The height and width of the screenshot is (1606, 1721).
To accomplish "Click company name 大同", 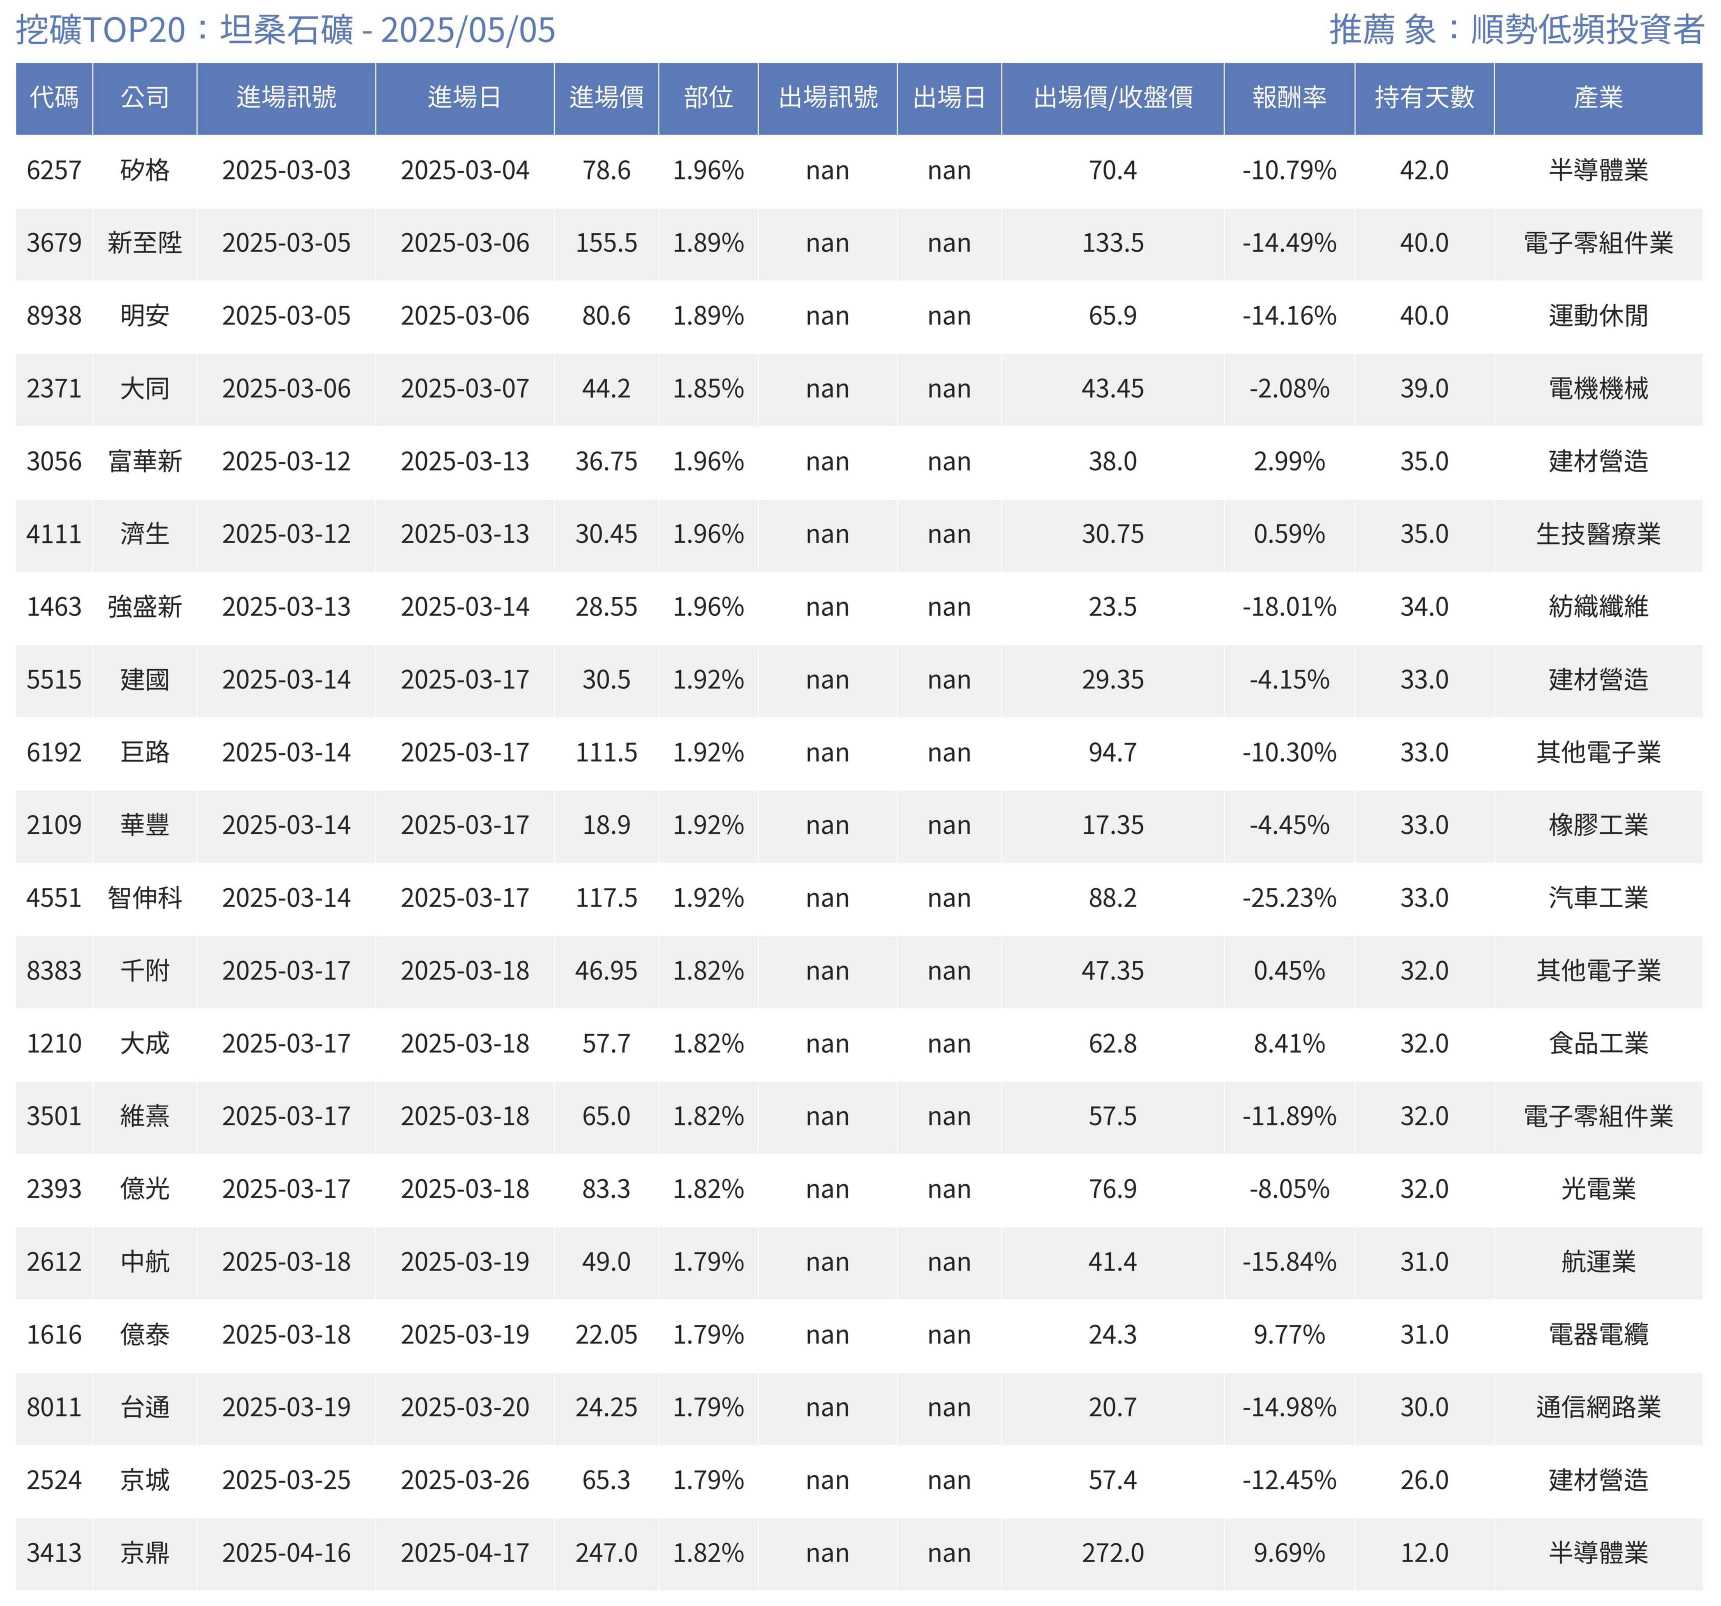I will [x=145, y=390].
